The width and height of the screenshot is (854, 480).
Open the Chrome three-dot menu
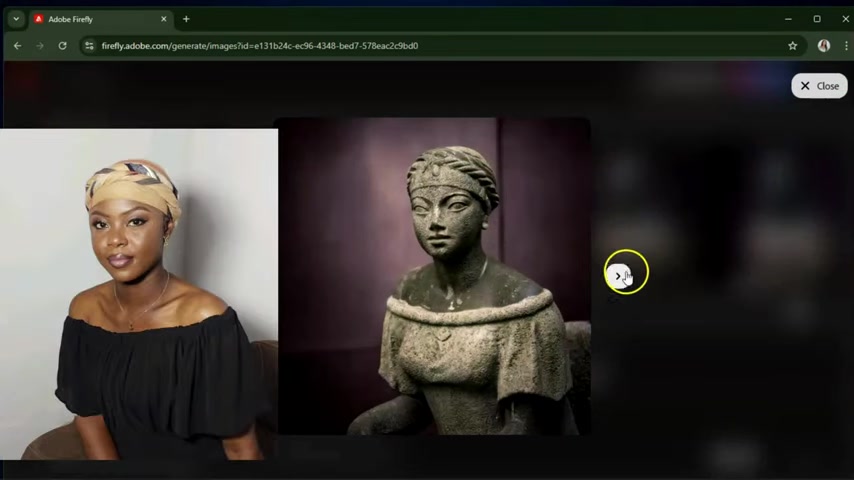[x=846, y=46]
